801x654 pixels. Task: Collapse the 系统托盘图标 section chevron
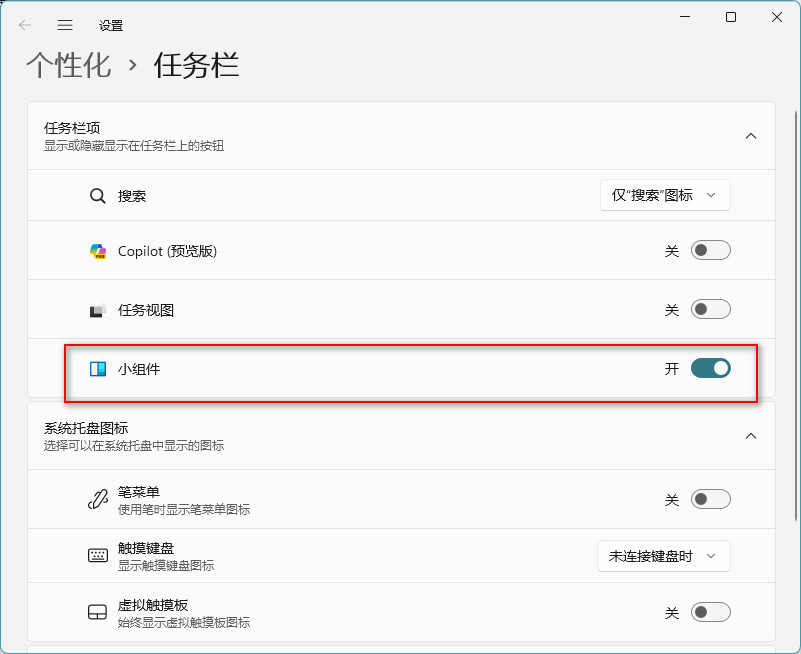(x=751, y=436)
